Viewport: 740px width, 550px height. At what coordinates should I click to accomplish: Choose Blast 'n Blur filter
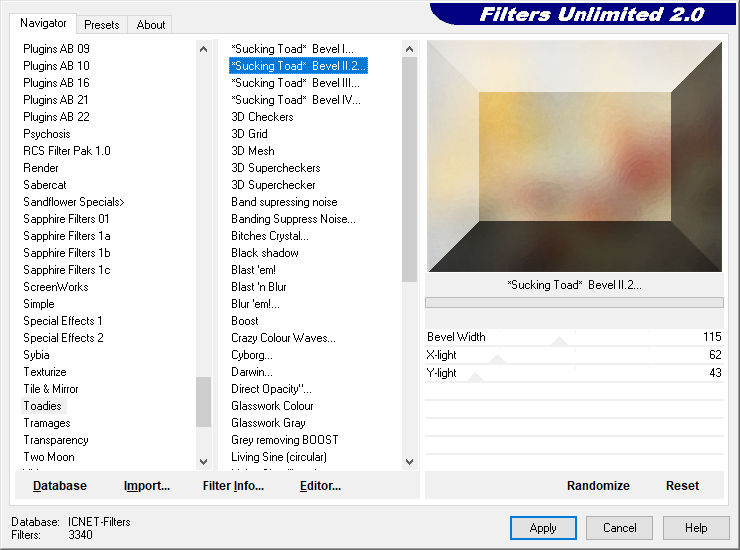click(259, 287)
